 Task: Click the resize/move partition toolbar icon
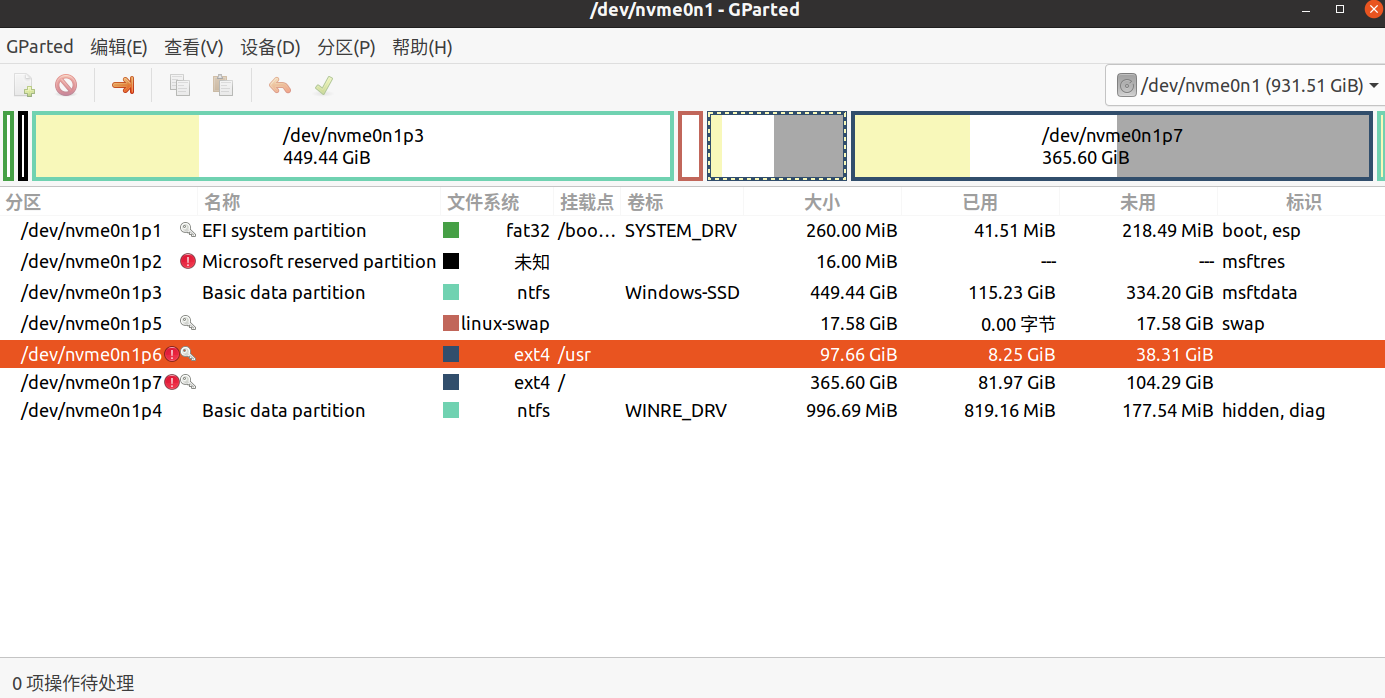(x=123, y=85)
